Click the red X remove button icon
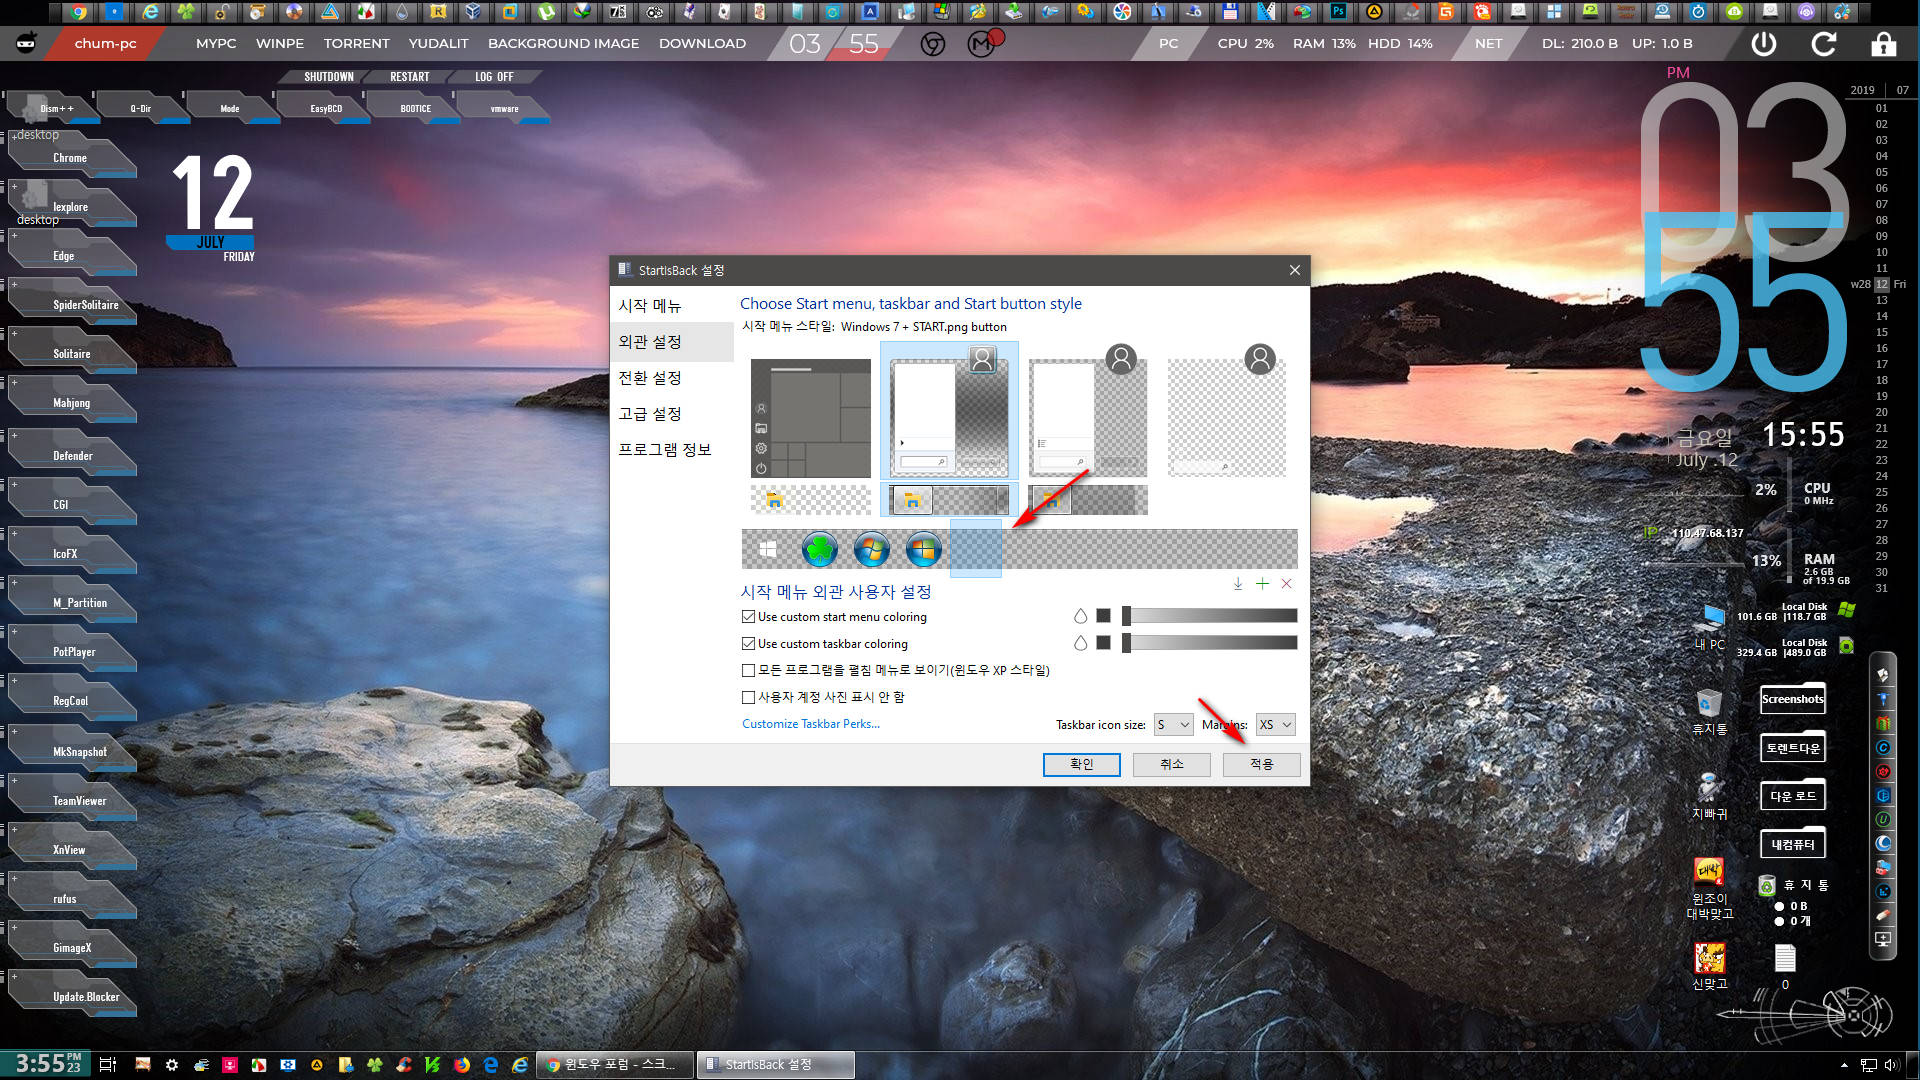 coord(1287,584)
